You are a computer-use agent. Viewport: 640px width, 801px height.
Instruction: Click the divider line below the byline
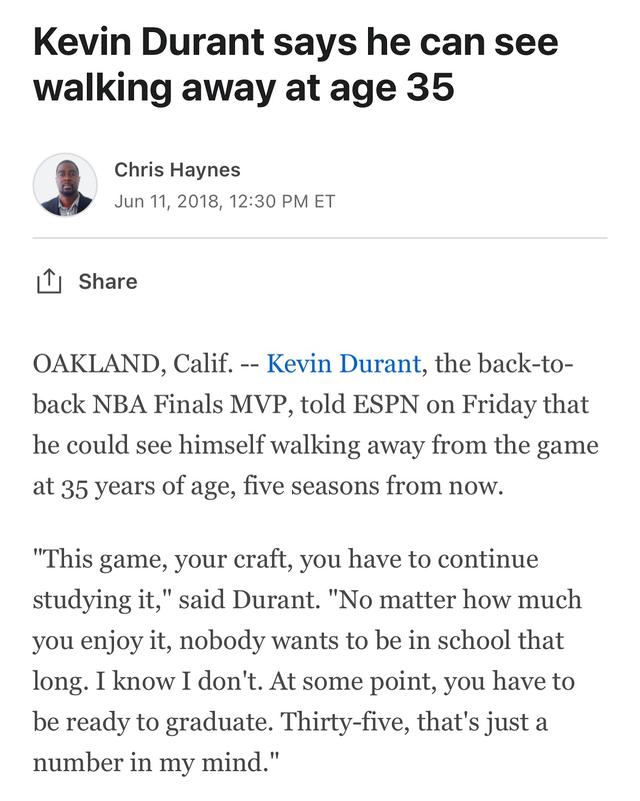pos(320,238)
